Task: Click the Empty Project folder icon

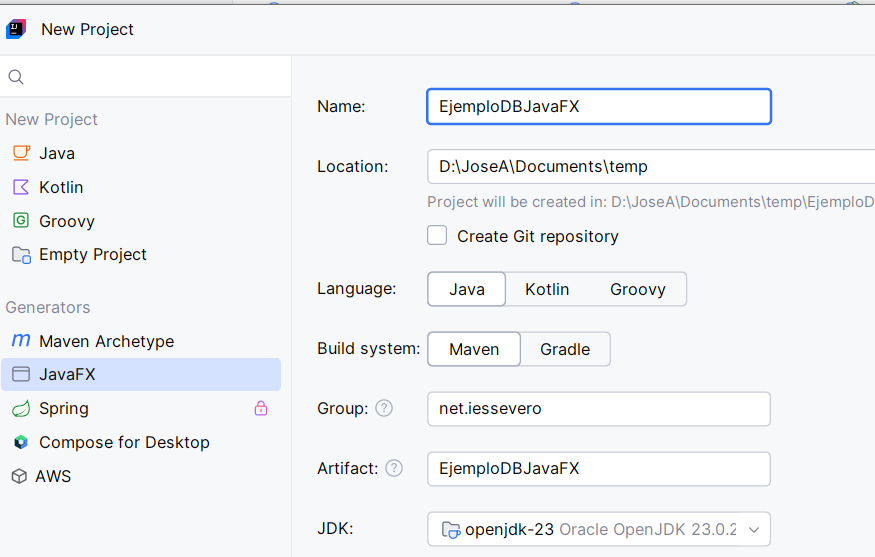Action: [21, 255]
